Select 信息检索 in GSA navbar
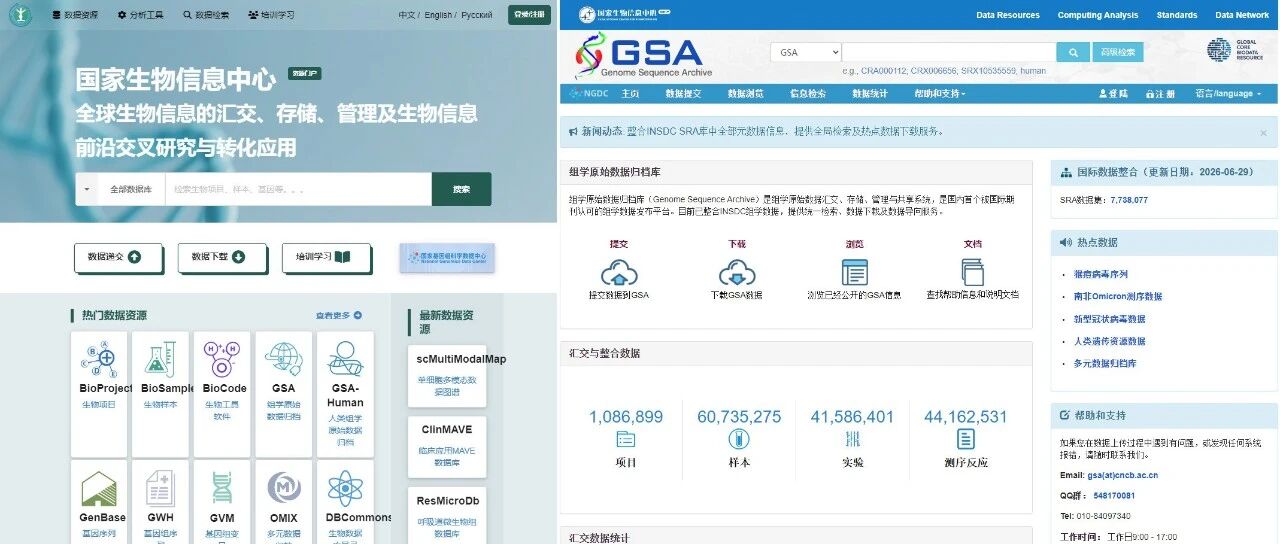1280x544 pixels. [808, 93]
